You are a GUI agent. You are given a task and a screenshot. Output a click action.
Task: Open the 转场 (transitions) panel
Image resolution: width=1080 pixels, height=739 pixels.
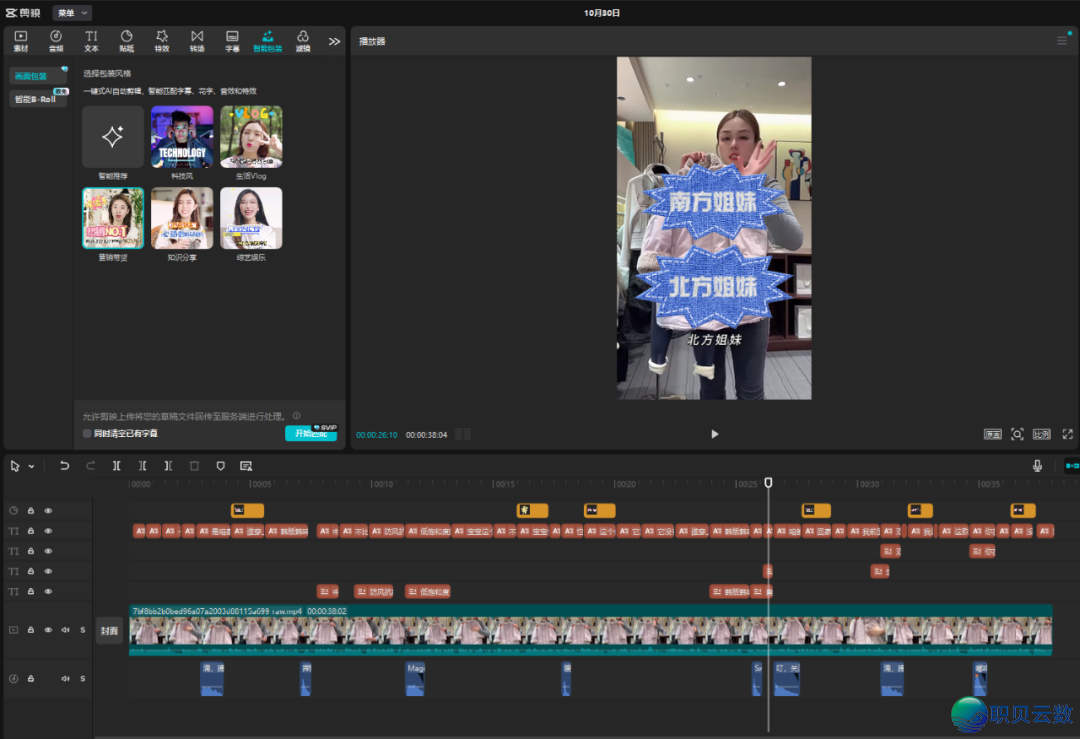click(197, 40)
